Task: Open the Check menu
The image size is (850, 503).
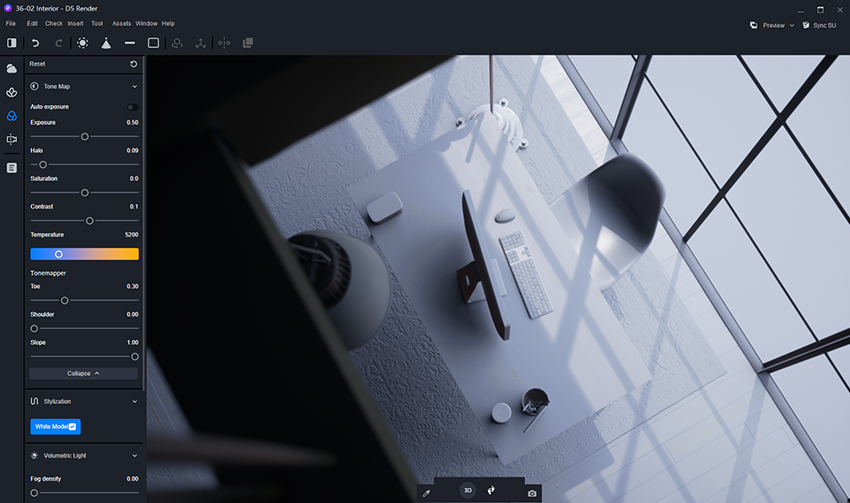Action: pos(54,24)
